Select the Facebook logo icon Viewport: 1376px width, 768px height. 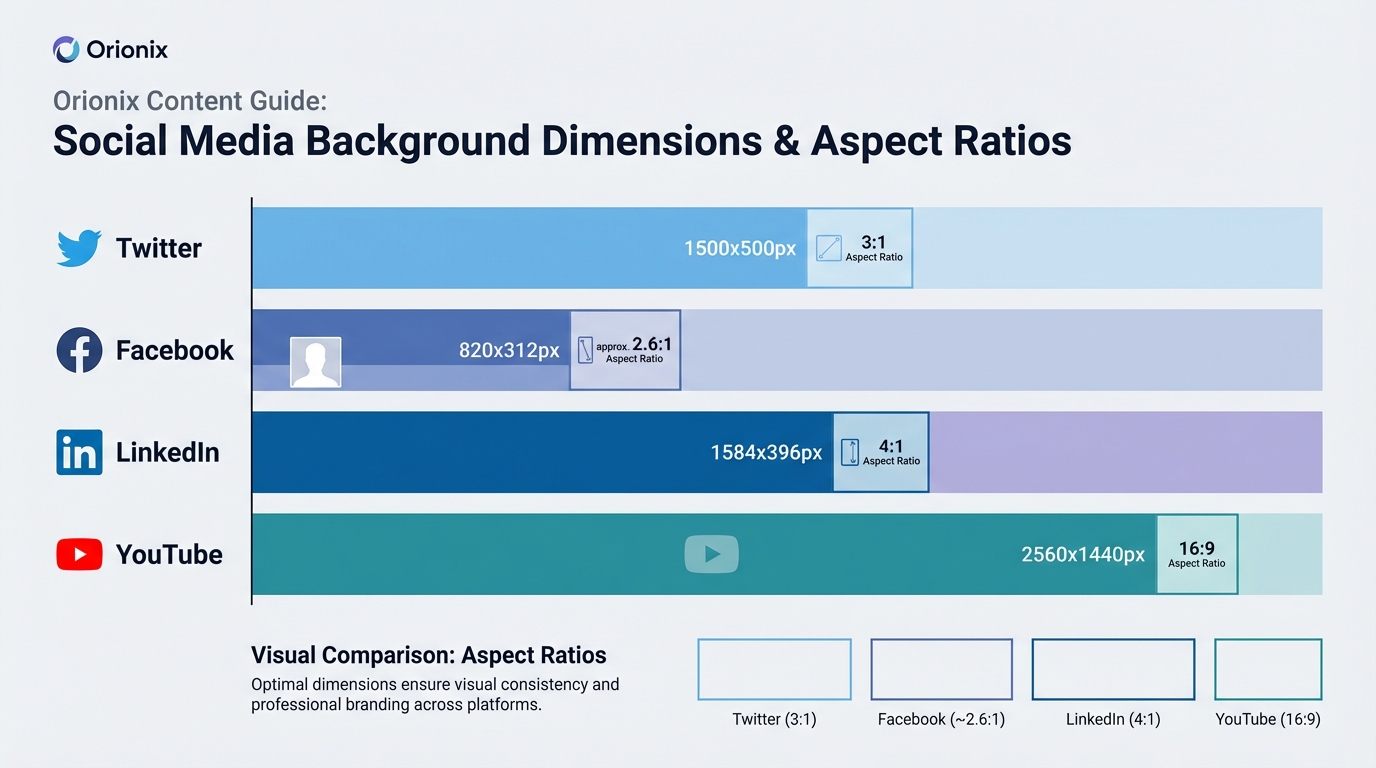pos(79,350)
